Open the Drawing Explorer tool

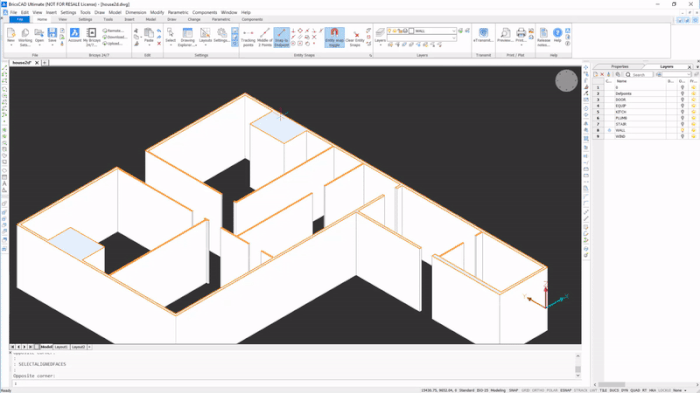(188, 37)
